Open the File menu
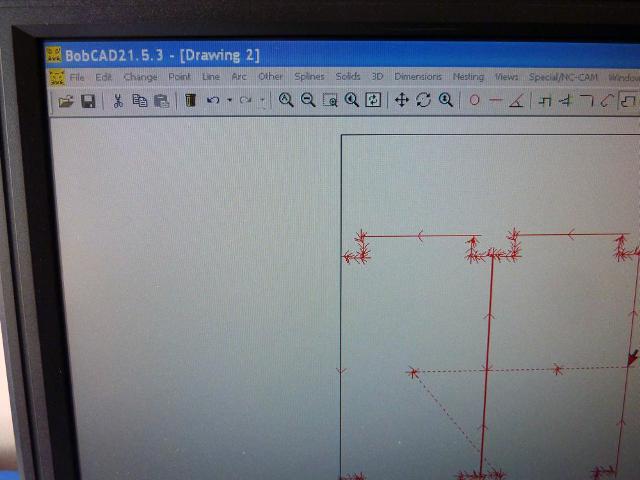 click(x=77, y=77)
